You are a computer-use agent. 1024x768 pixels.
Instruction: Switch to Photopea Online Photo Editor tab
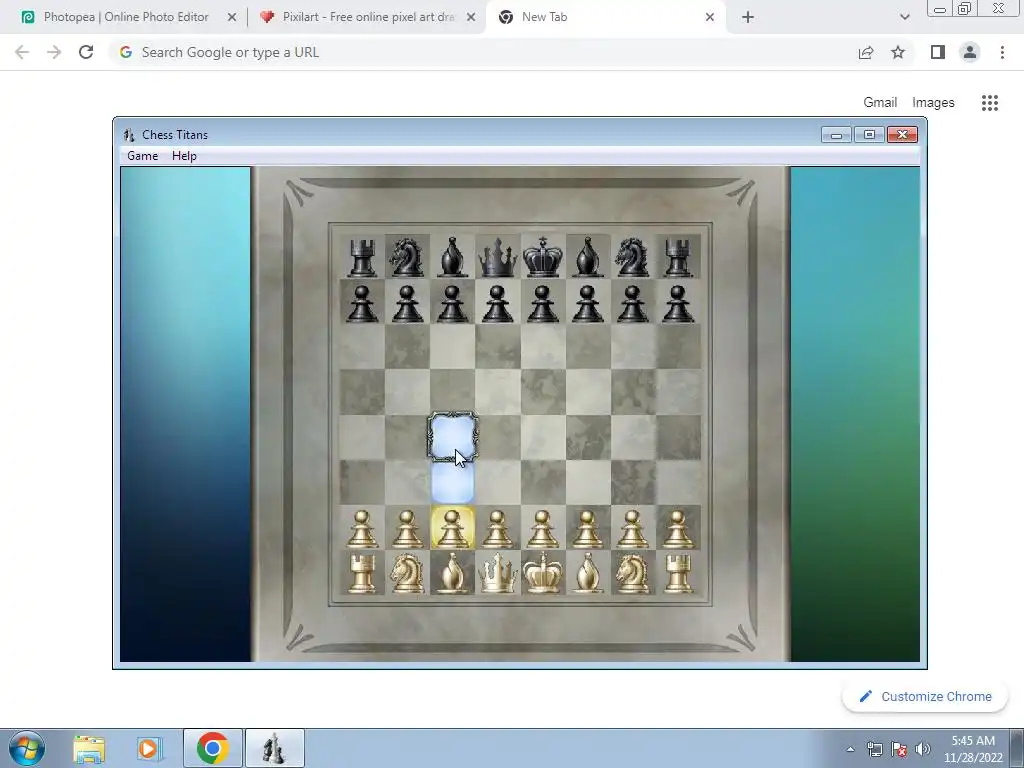point(126,17)
